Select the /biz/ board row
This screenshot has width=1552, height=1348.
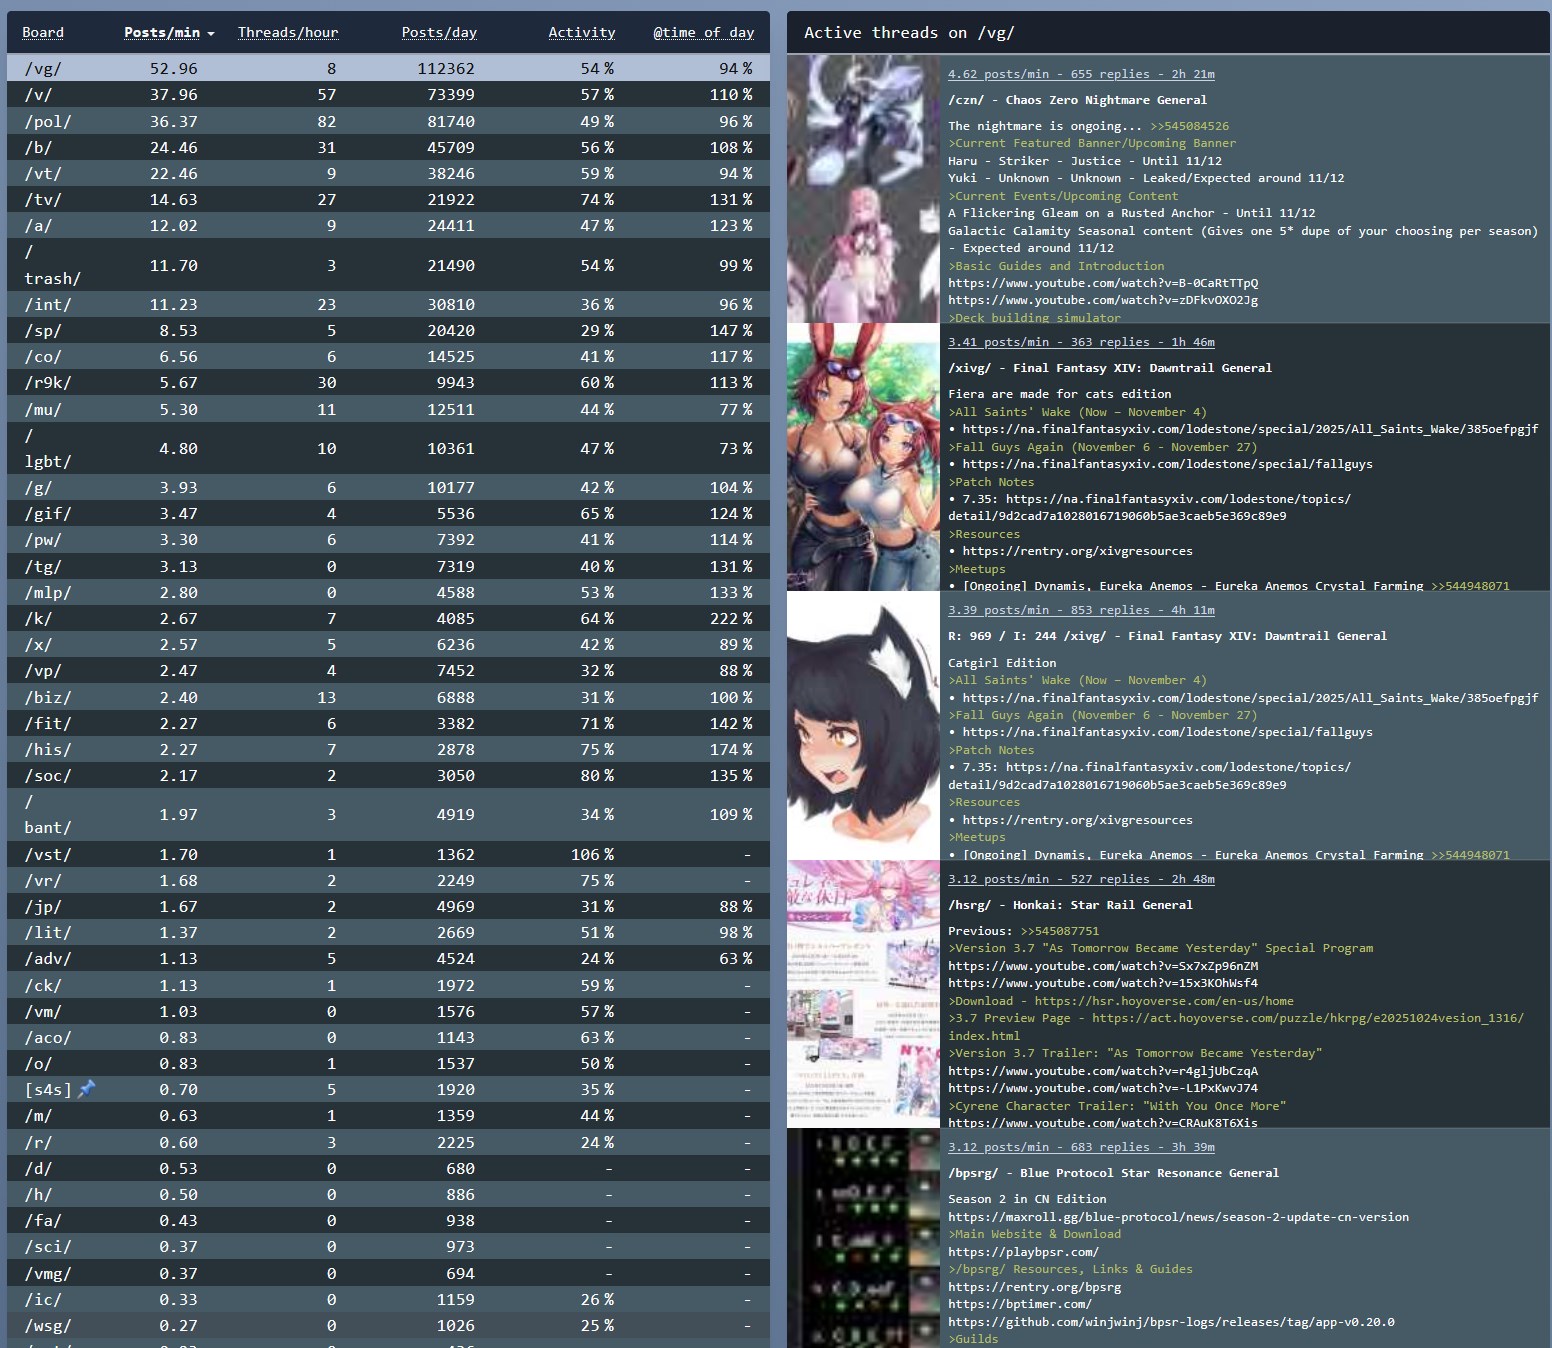(388, 697)
